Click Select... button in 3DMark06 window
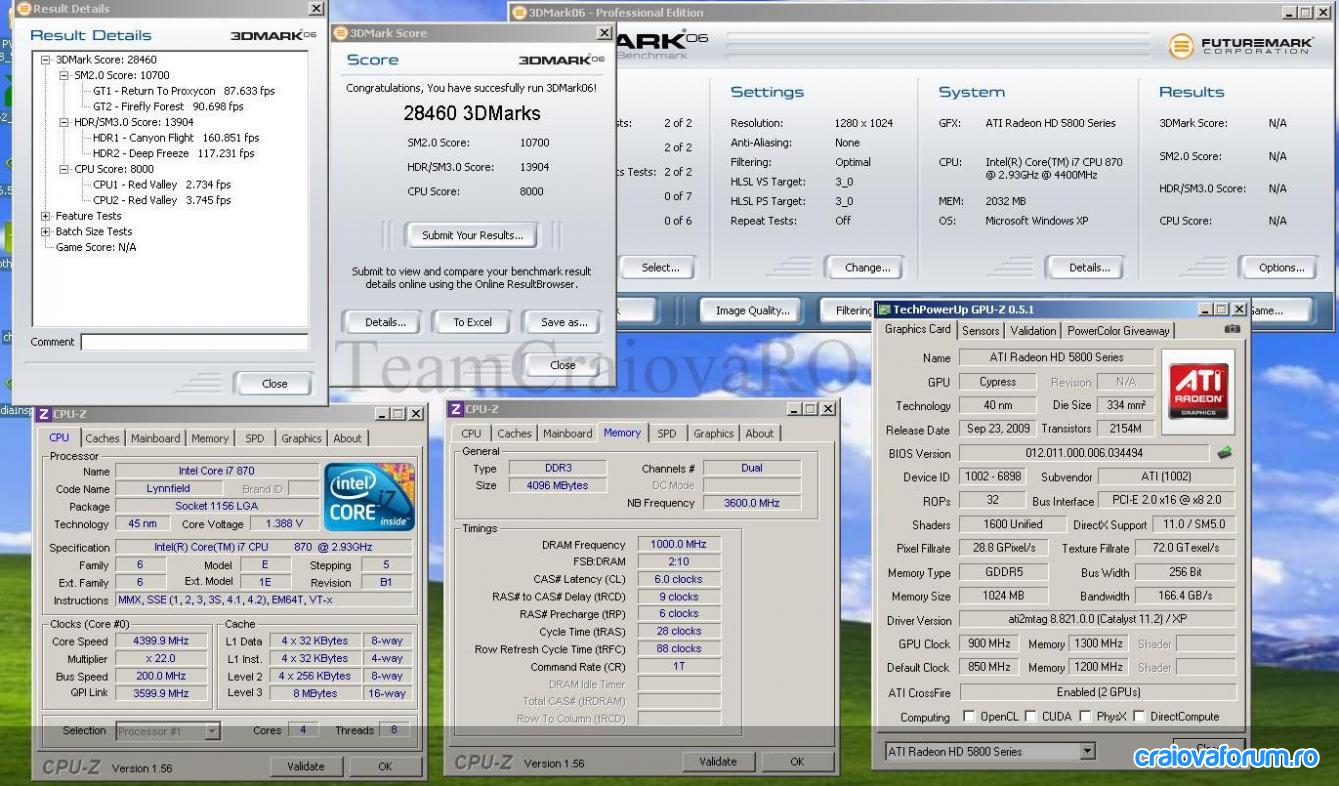Screen dimensions: 1339x786 point(660,267)
